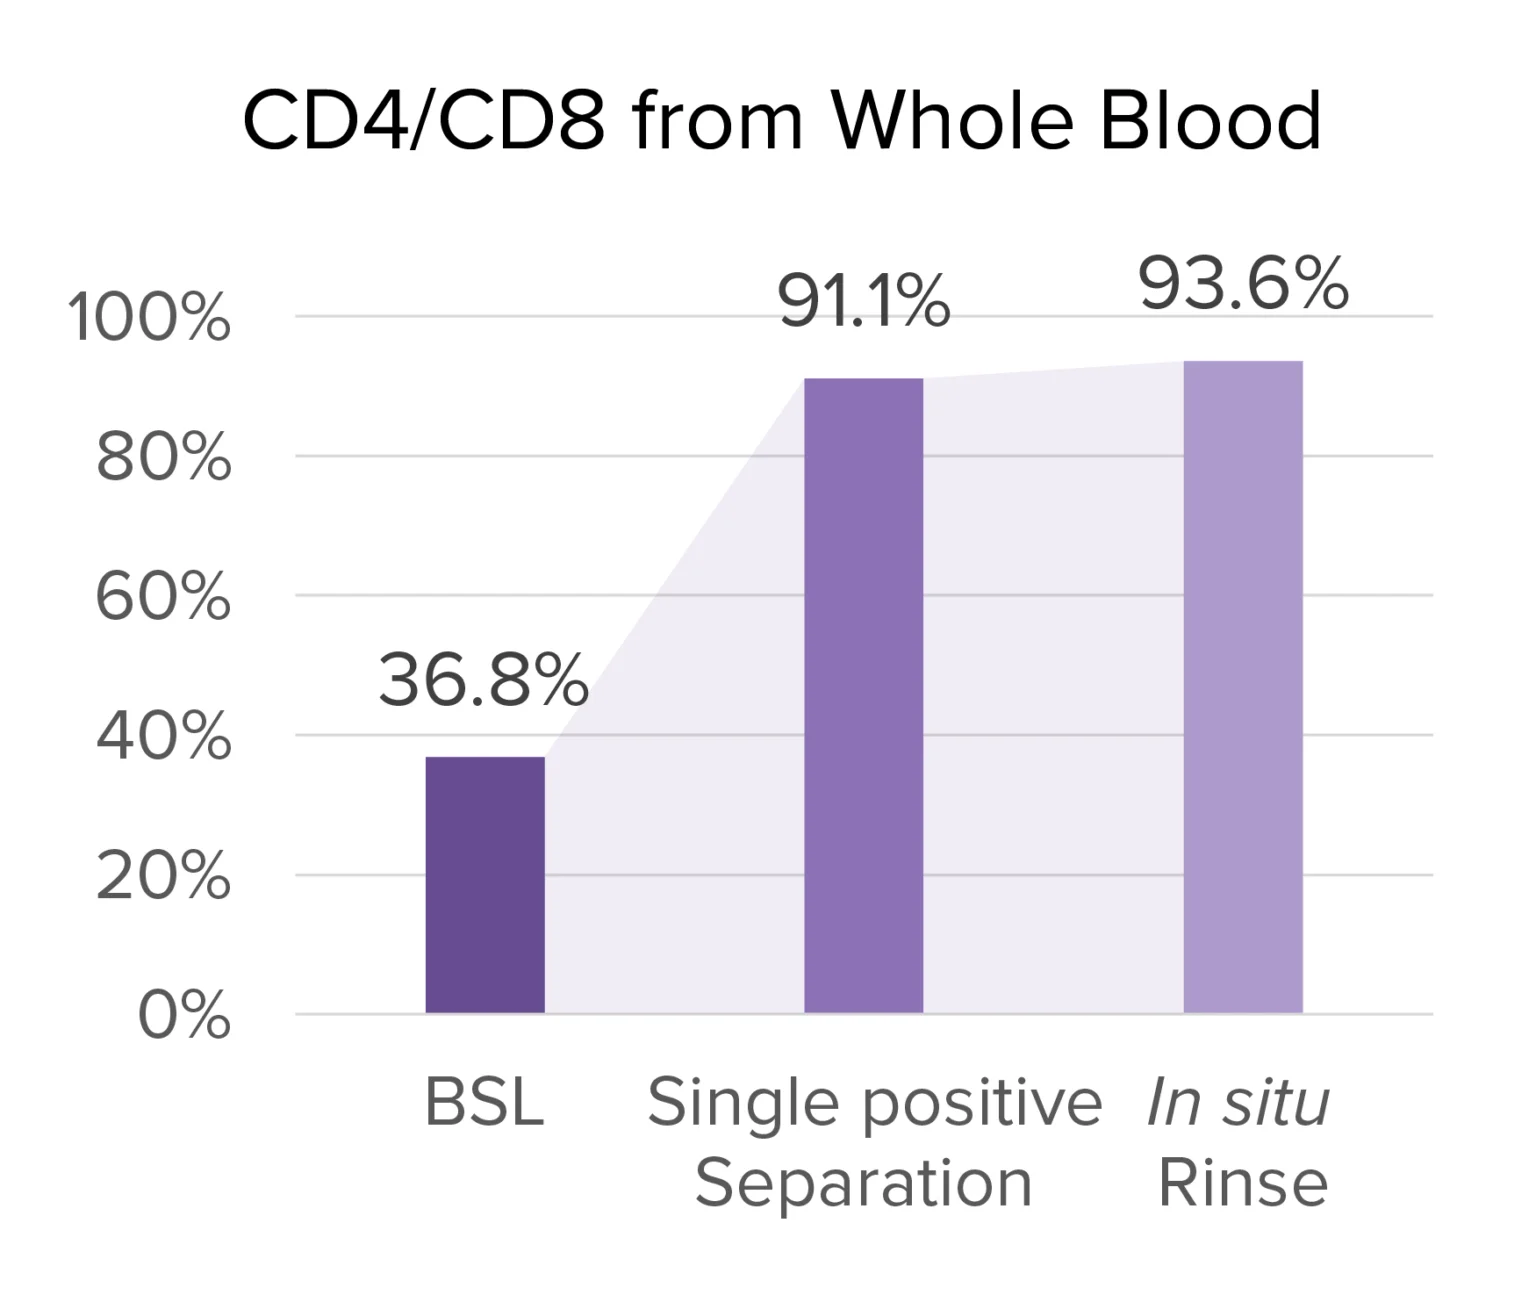This screenshot has height=1295, width=1536.
Task: Click the 91.1% data label
Action: coord(863,301)
